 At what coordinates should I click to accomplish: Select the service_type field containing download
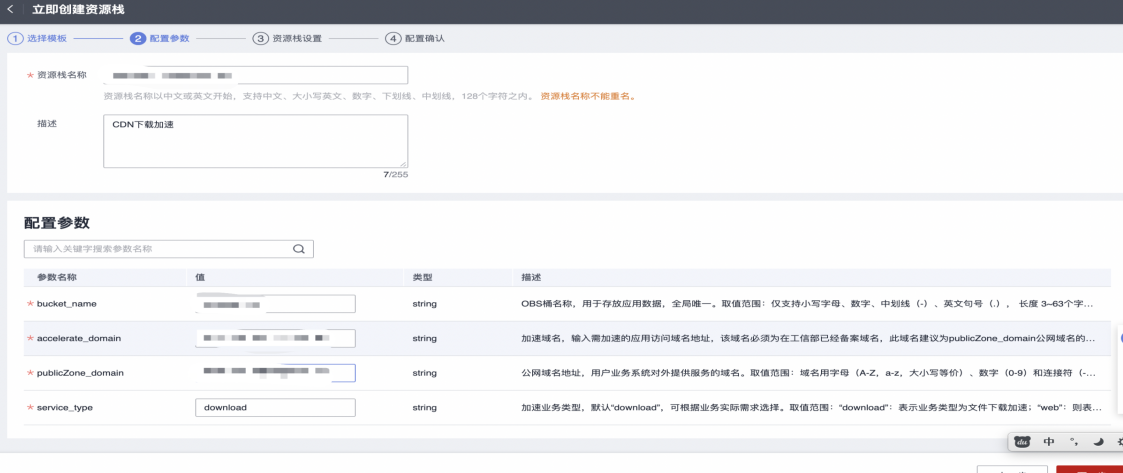(275, 408)
